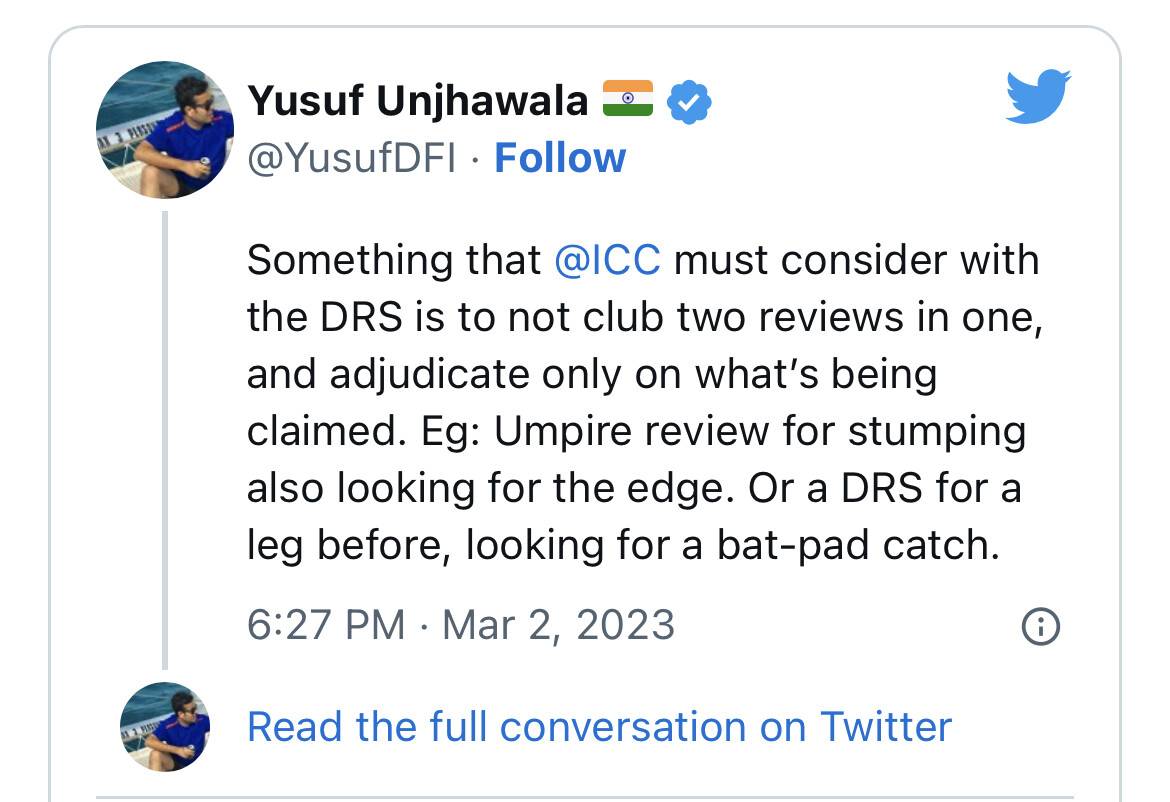Click the @YusufDFI handle
Image resolution: width=1170 pixels, height=802 pixels.
(351, 158)
